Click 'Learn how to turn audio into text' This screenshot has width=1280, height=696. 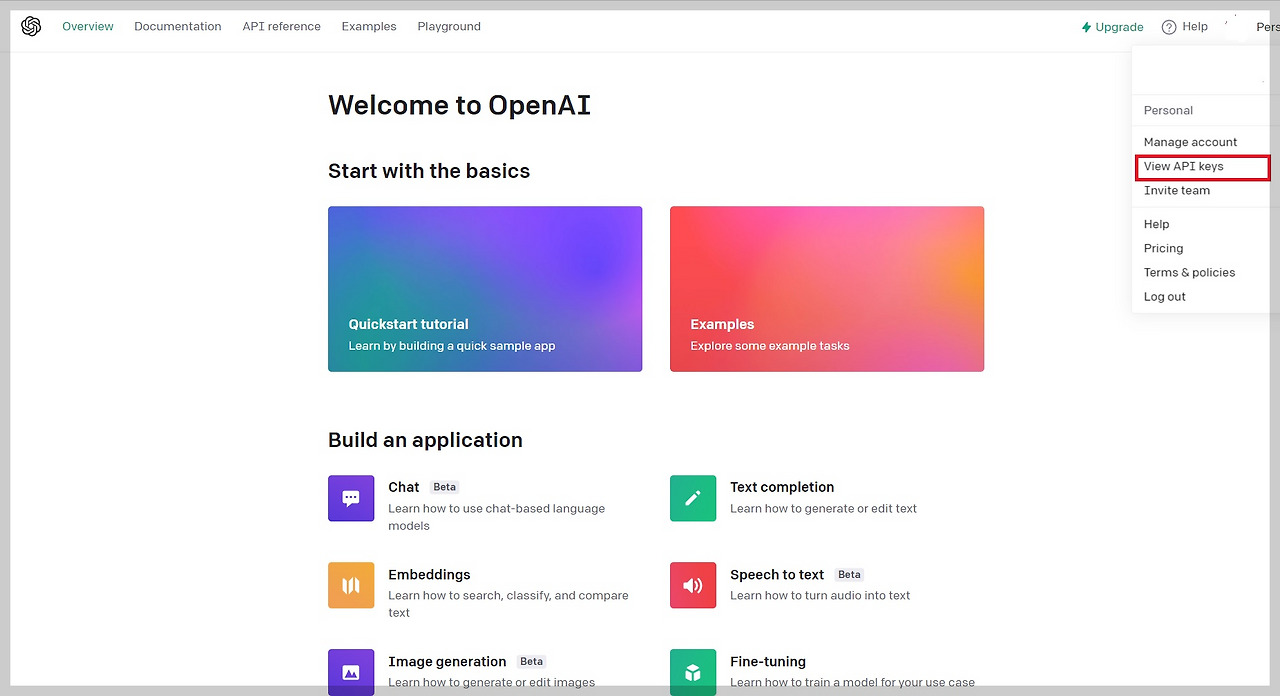coord(820,595)
